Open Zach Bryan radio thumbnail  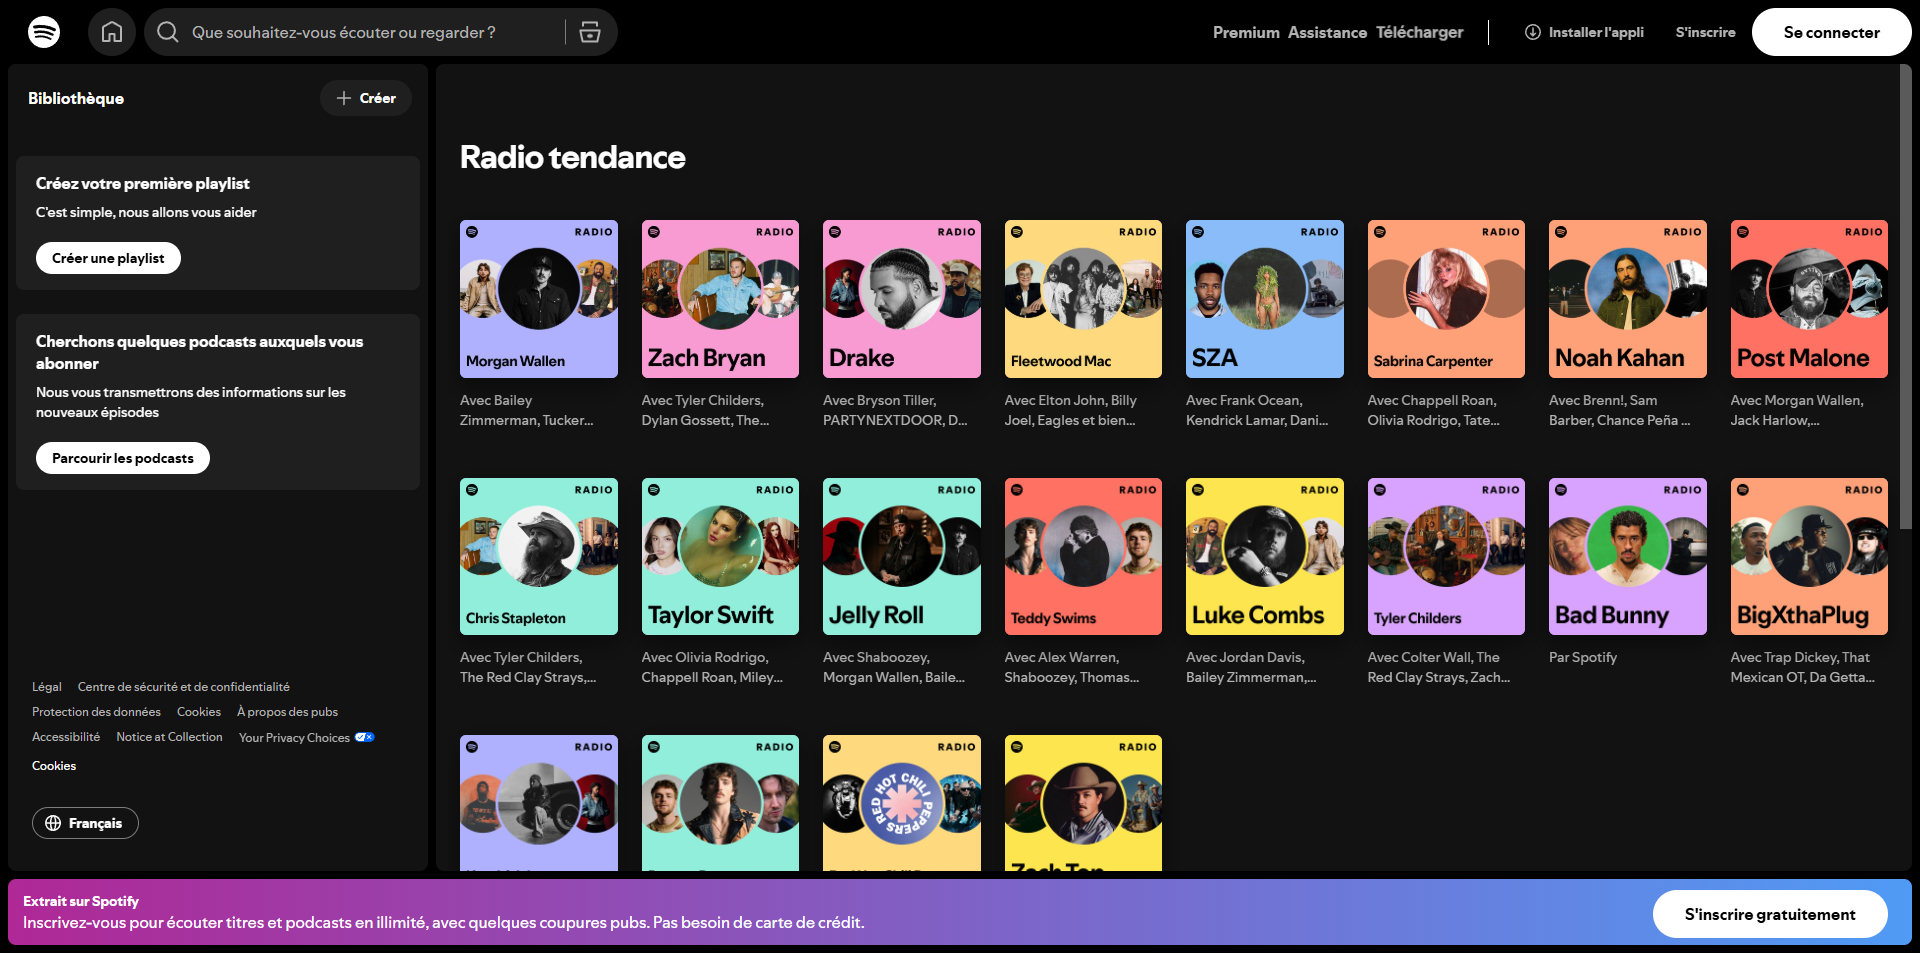[x=720, y=299]
